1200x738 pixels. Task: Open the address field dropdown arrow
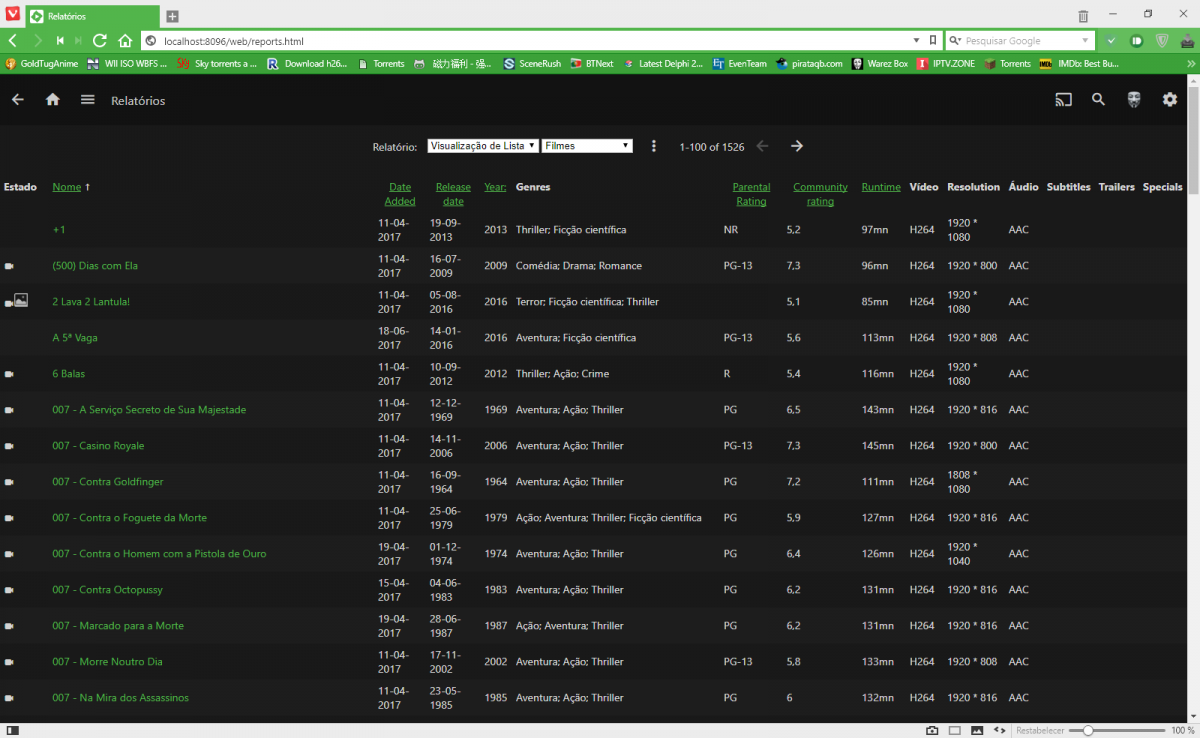[x=918, y=41]
